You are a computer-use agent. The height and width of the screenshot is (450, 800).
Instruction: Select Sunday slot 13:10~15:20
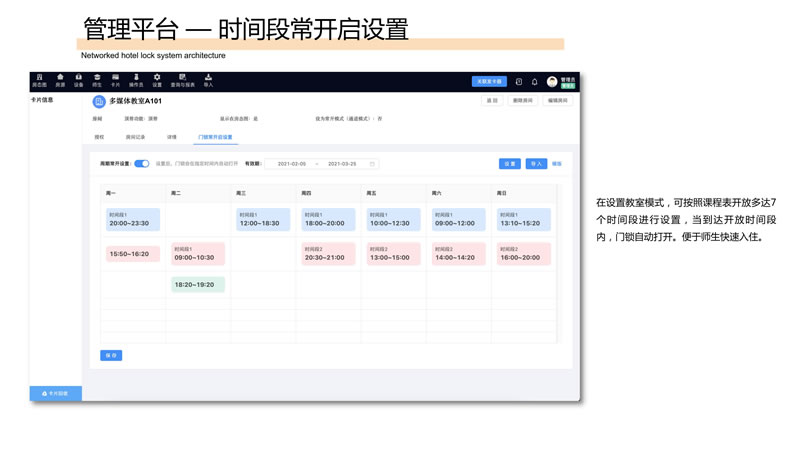coord(523,219)
